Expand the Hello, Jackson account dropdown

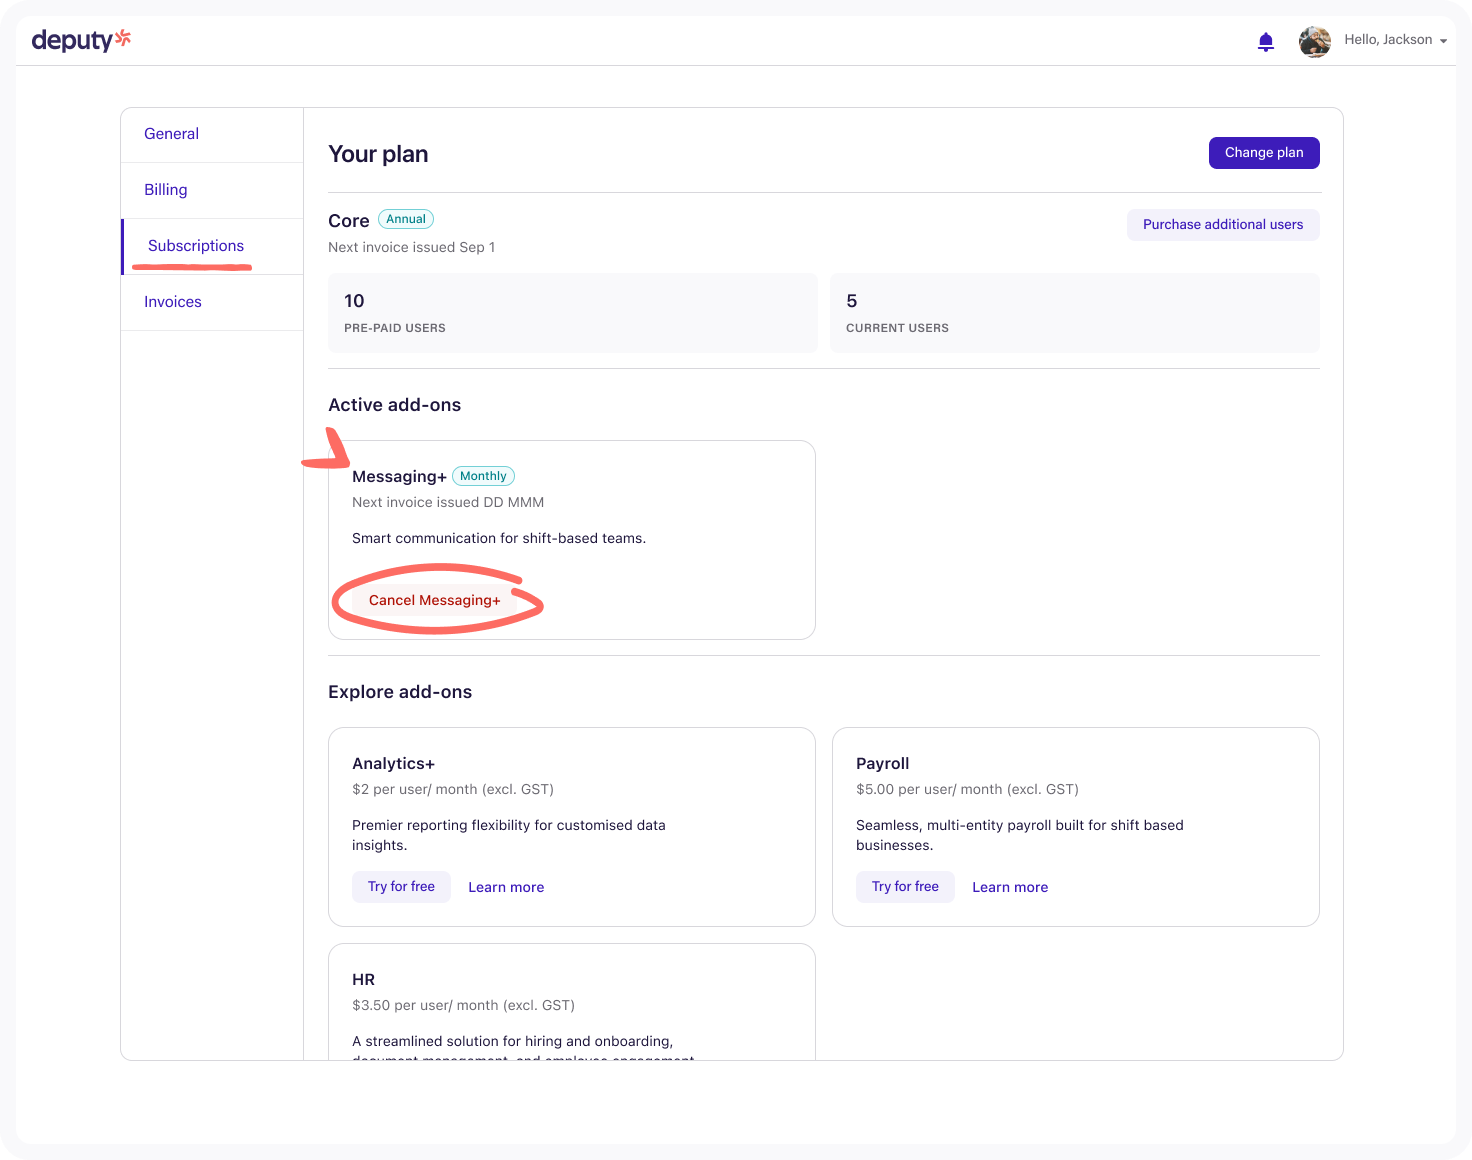coord(1396,40)
